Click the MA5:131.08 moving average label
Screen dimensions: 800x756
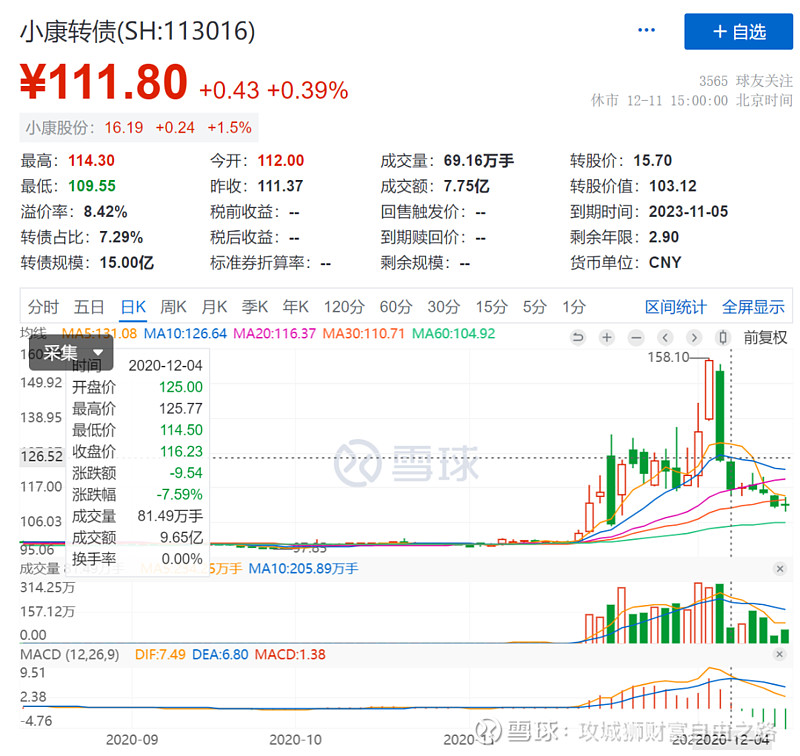(x=99, y=334)
